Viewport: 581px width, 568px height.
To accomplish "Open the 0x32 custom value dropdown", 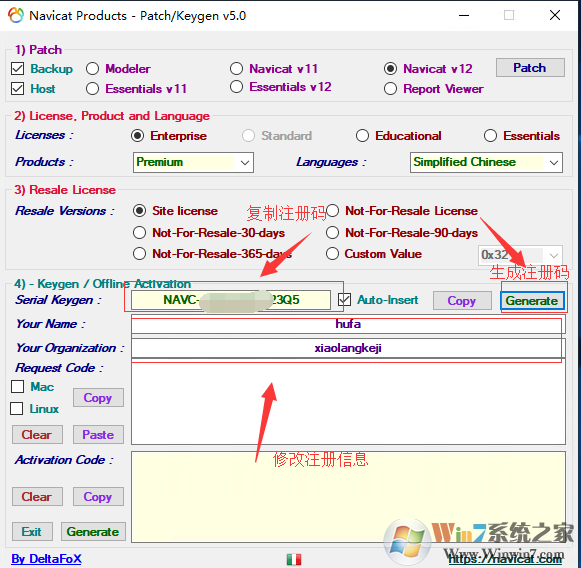I will (520, 255).
